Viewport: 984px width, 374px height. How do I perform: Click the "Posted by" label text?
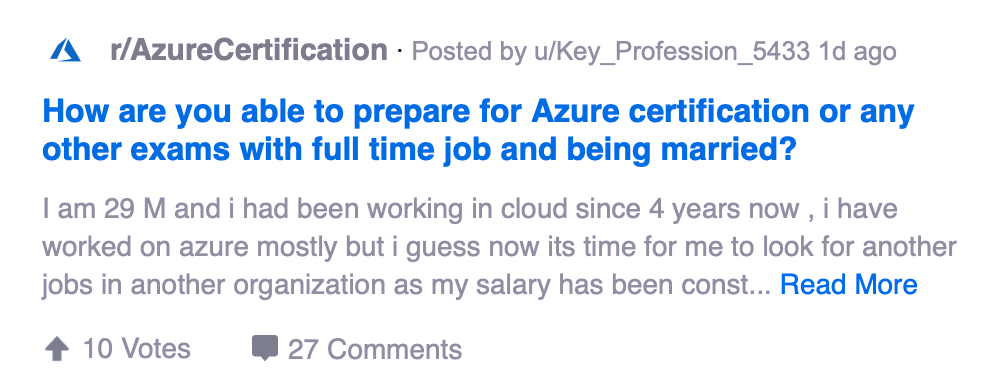[468, 51]
